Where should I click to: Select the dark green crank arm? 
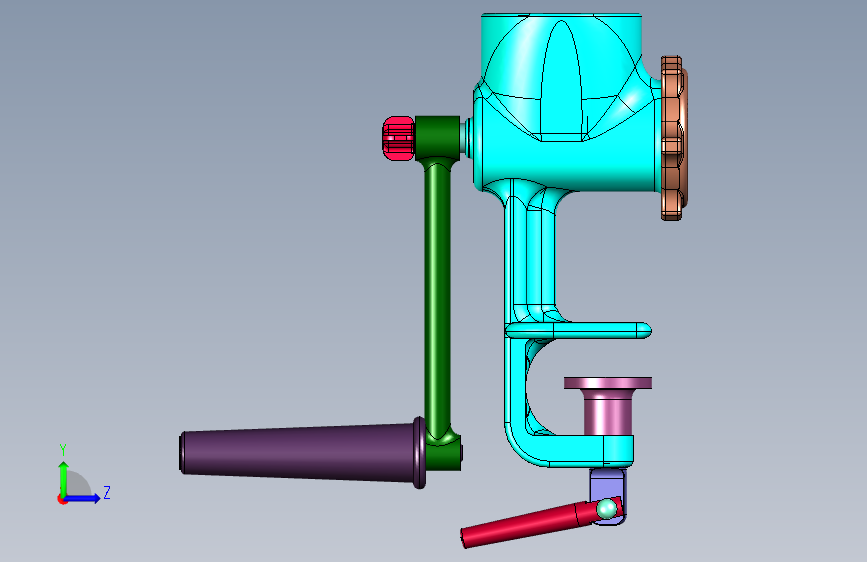(x=438, y=293)
